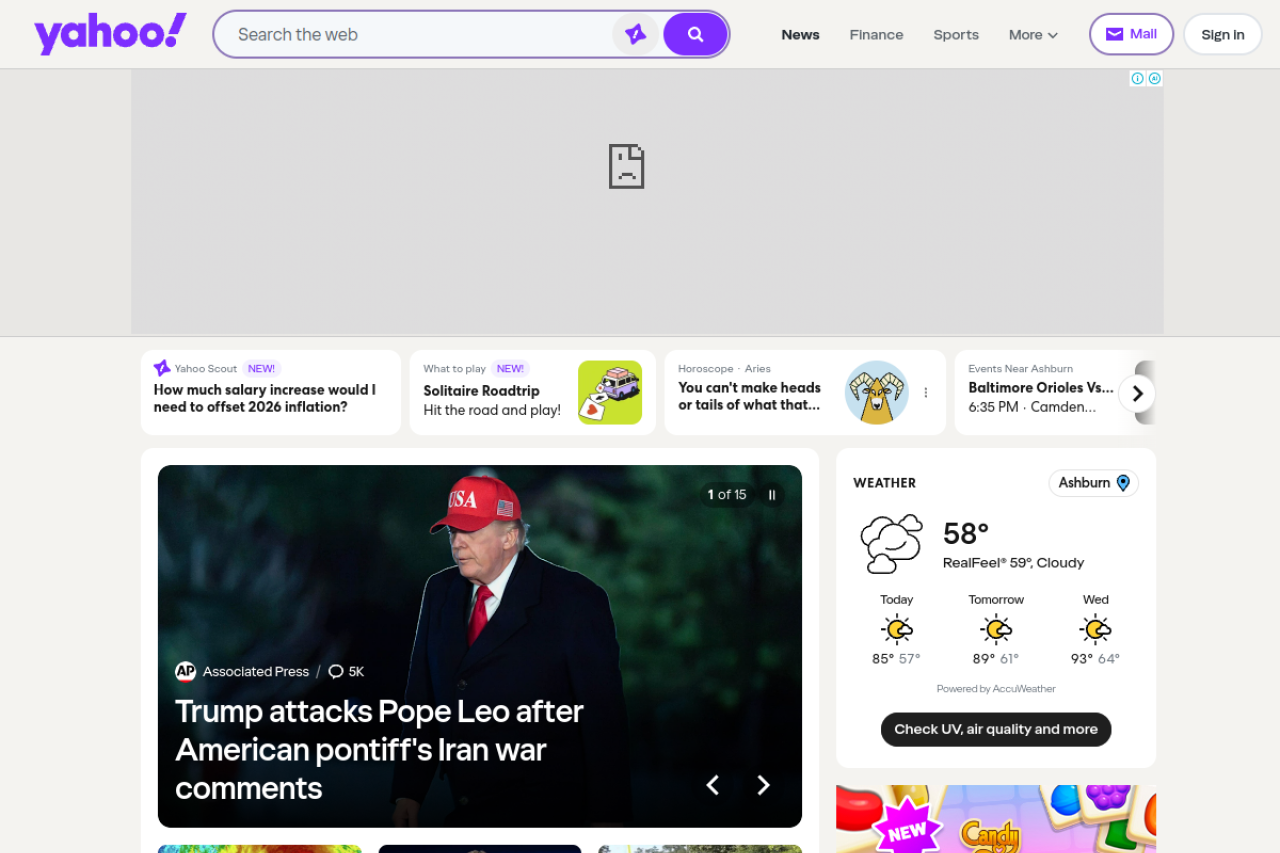Open the Finance navigation tab
The width and height of the screenshot is (1280, 853).
[x=876, y=34]
